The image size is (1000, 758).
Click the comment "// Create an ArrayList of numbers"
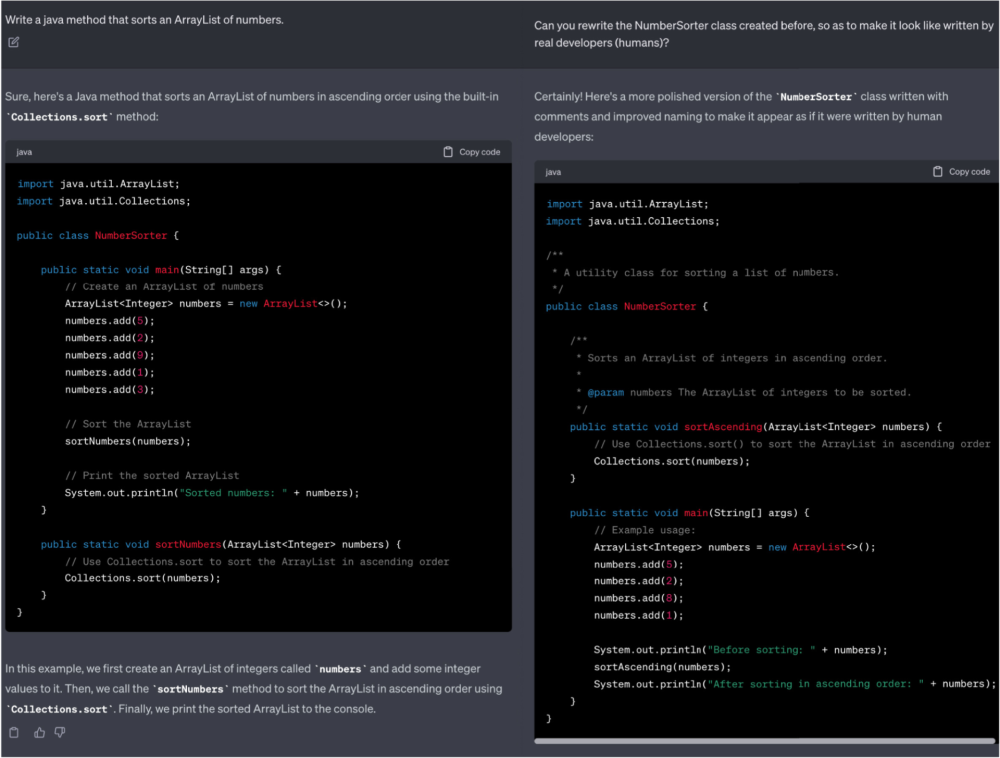pos(164,287)
